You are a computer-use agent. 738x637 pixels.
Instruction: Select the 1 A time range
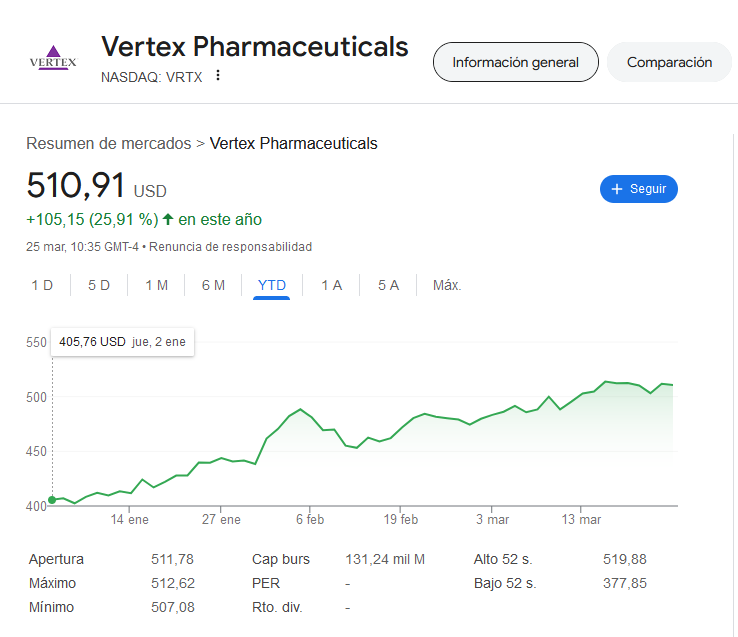[x=331, y=285]
